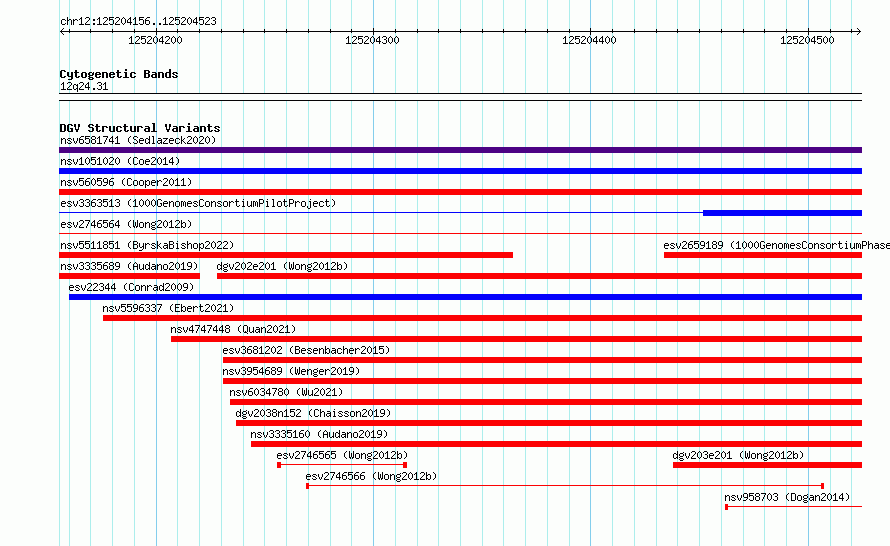Click red bar of esv3681202 variant
The image size is (890, 546).
(543, 360)
